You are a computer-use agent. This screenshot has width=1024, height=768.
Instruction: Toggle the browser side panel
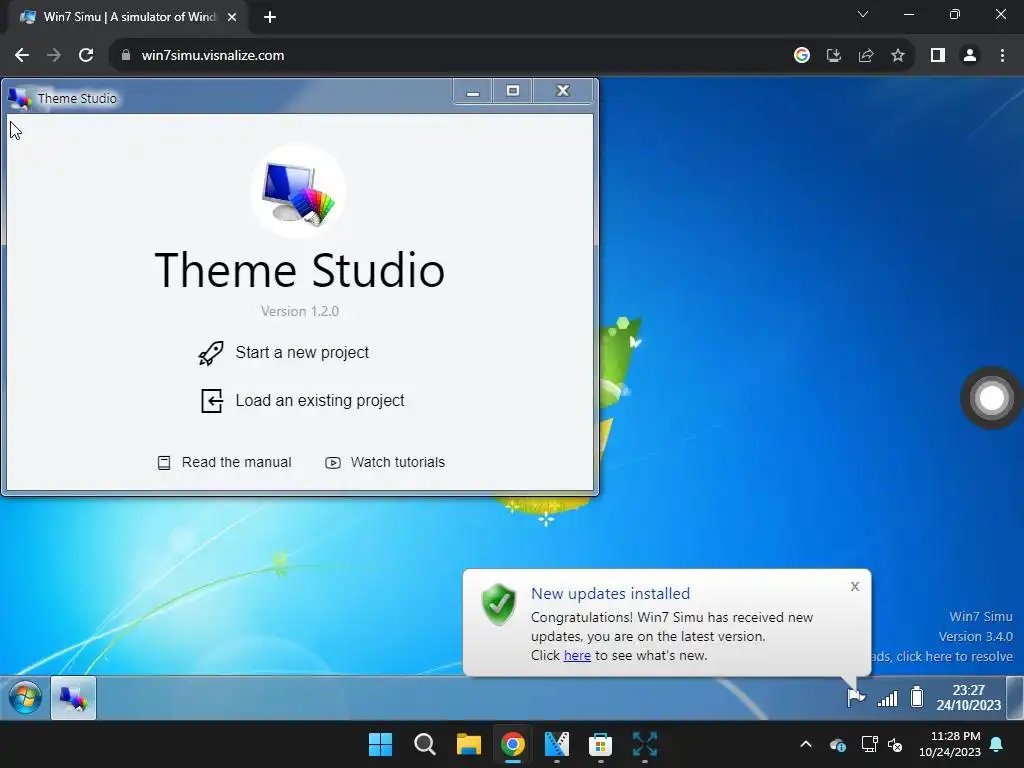[x=938, y=56]
